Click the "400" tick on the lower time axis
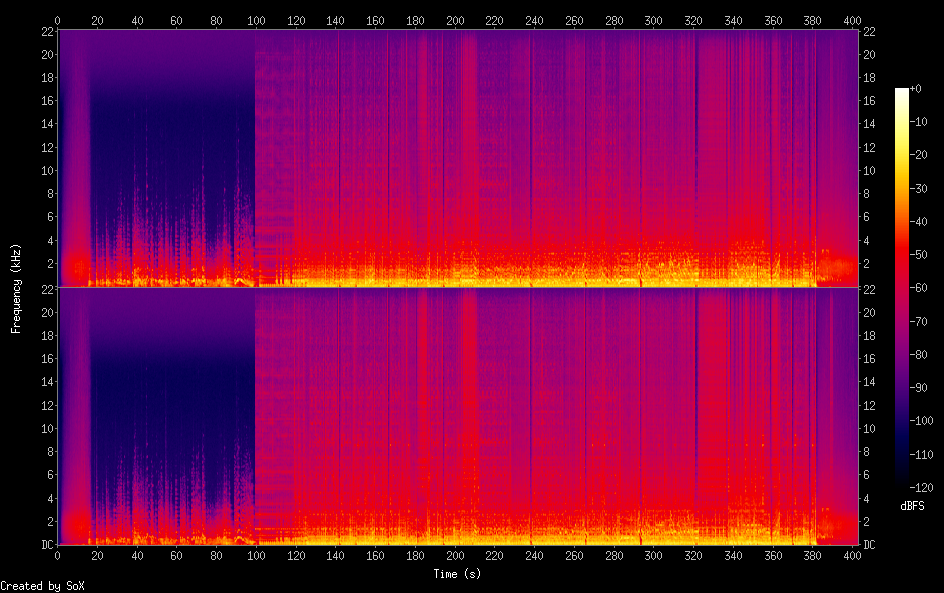Image resolution: width=944 pixels, height=593 pixels. click(852, 556)
